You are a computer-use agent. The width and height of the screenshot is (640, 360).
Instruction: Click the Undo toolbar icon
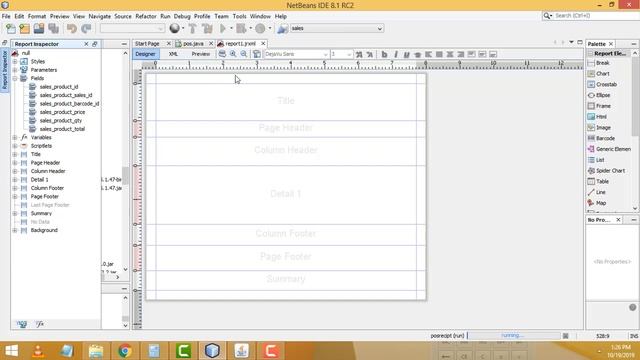coord(72,29)
